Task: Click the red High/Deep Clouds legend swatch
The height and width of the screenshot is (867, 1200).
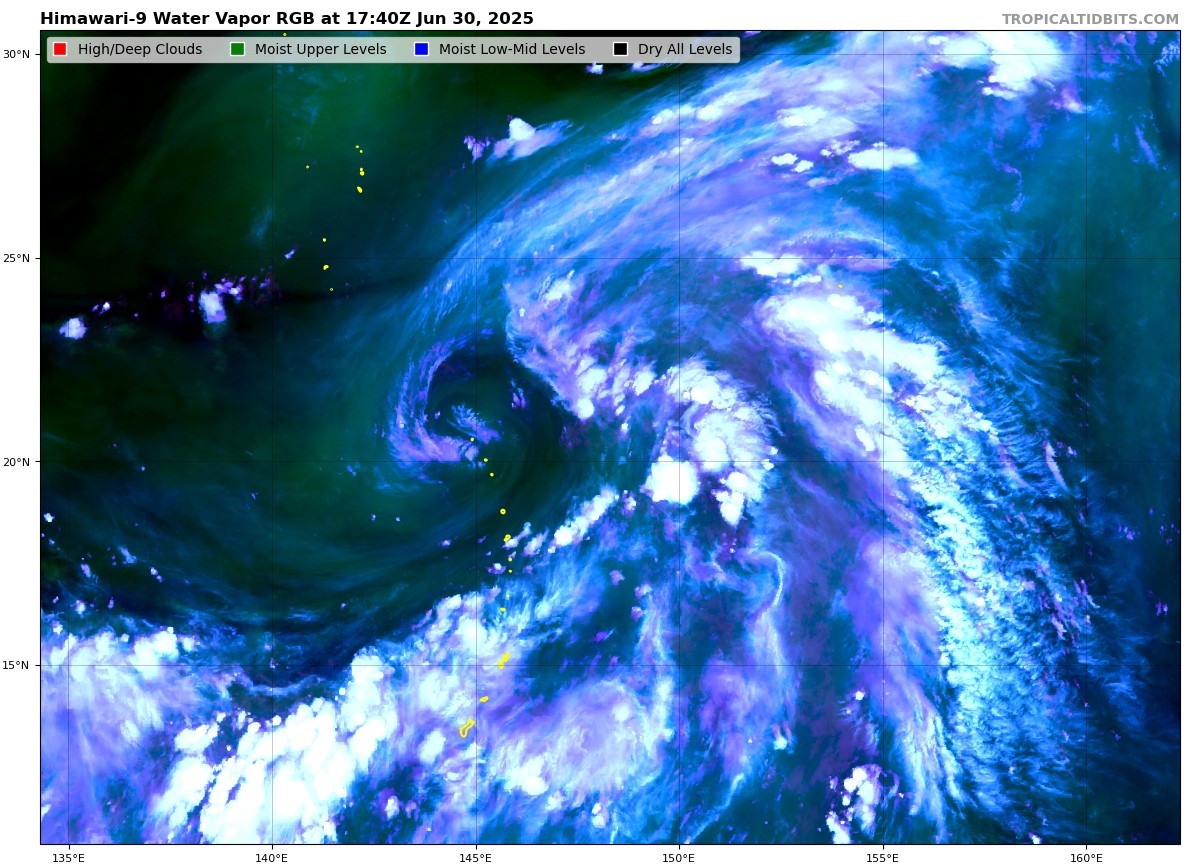Action: click(60, 49)
